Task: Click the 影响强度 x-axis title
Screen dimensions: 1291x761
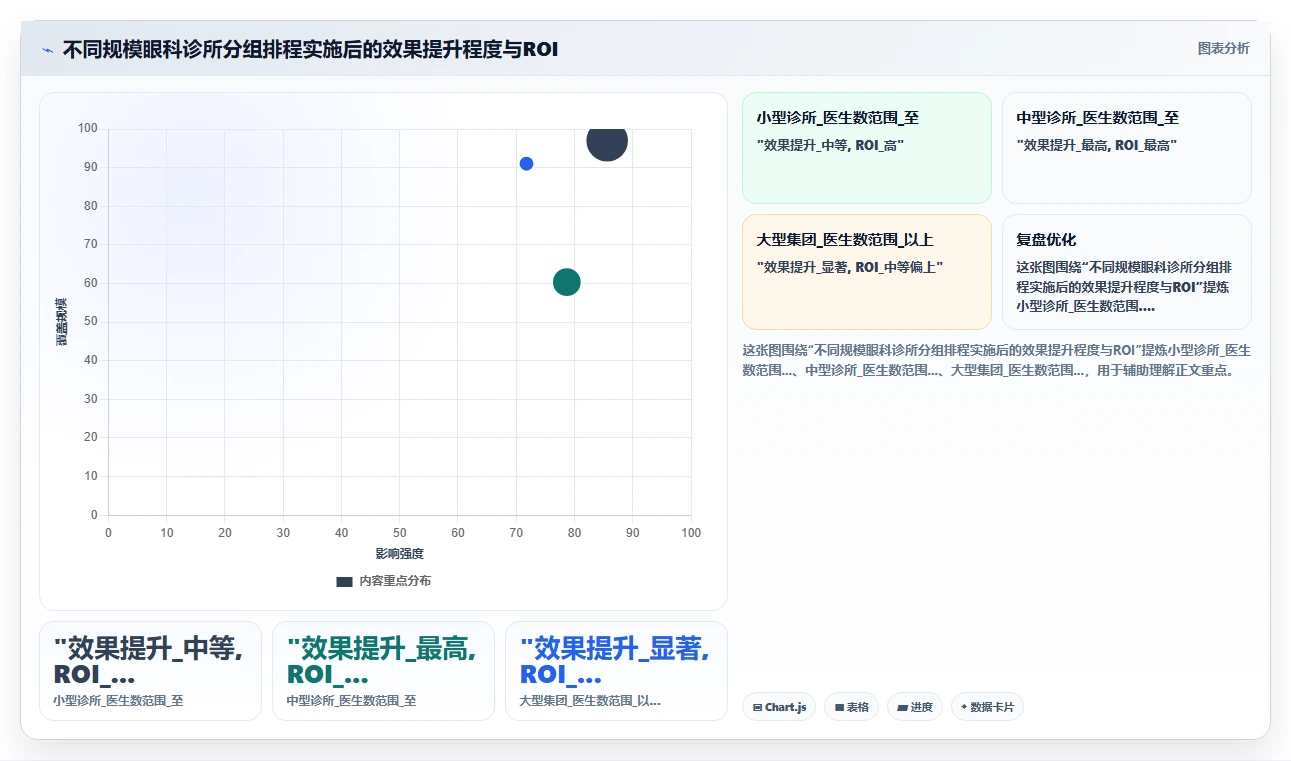Action: [x=400, y=554]
